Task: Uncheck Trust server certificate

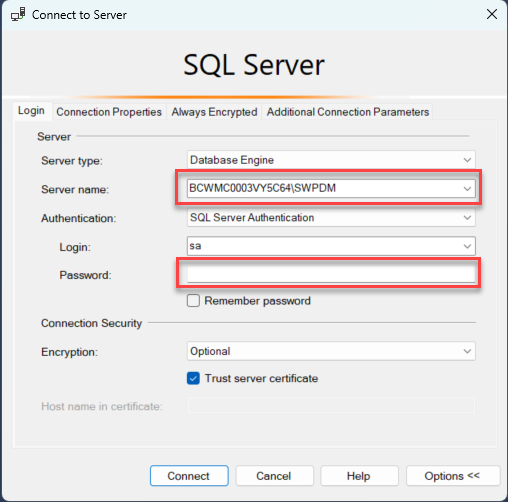Action: point(193,378)
